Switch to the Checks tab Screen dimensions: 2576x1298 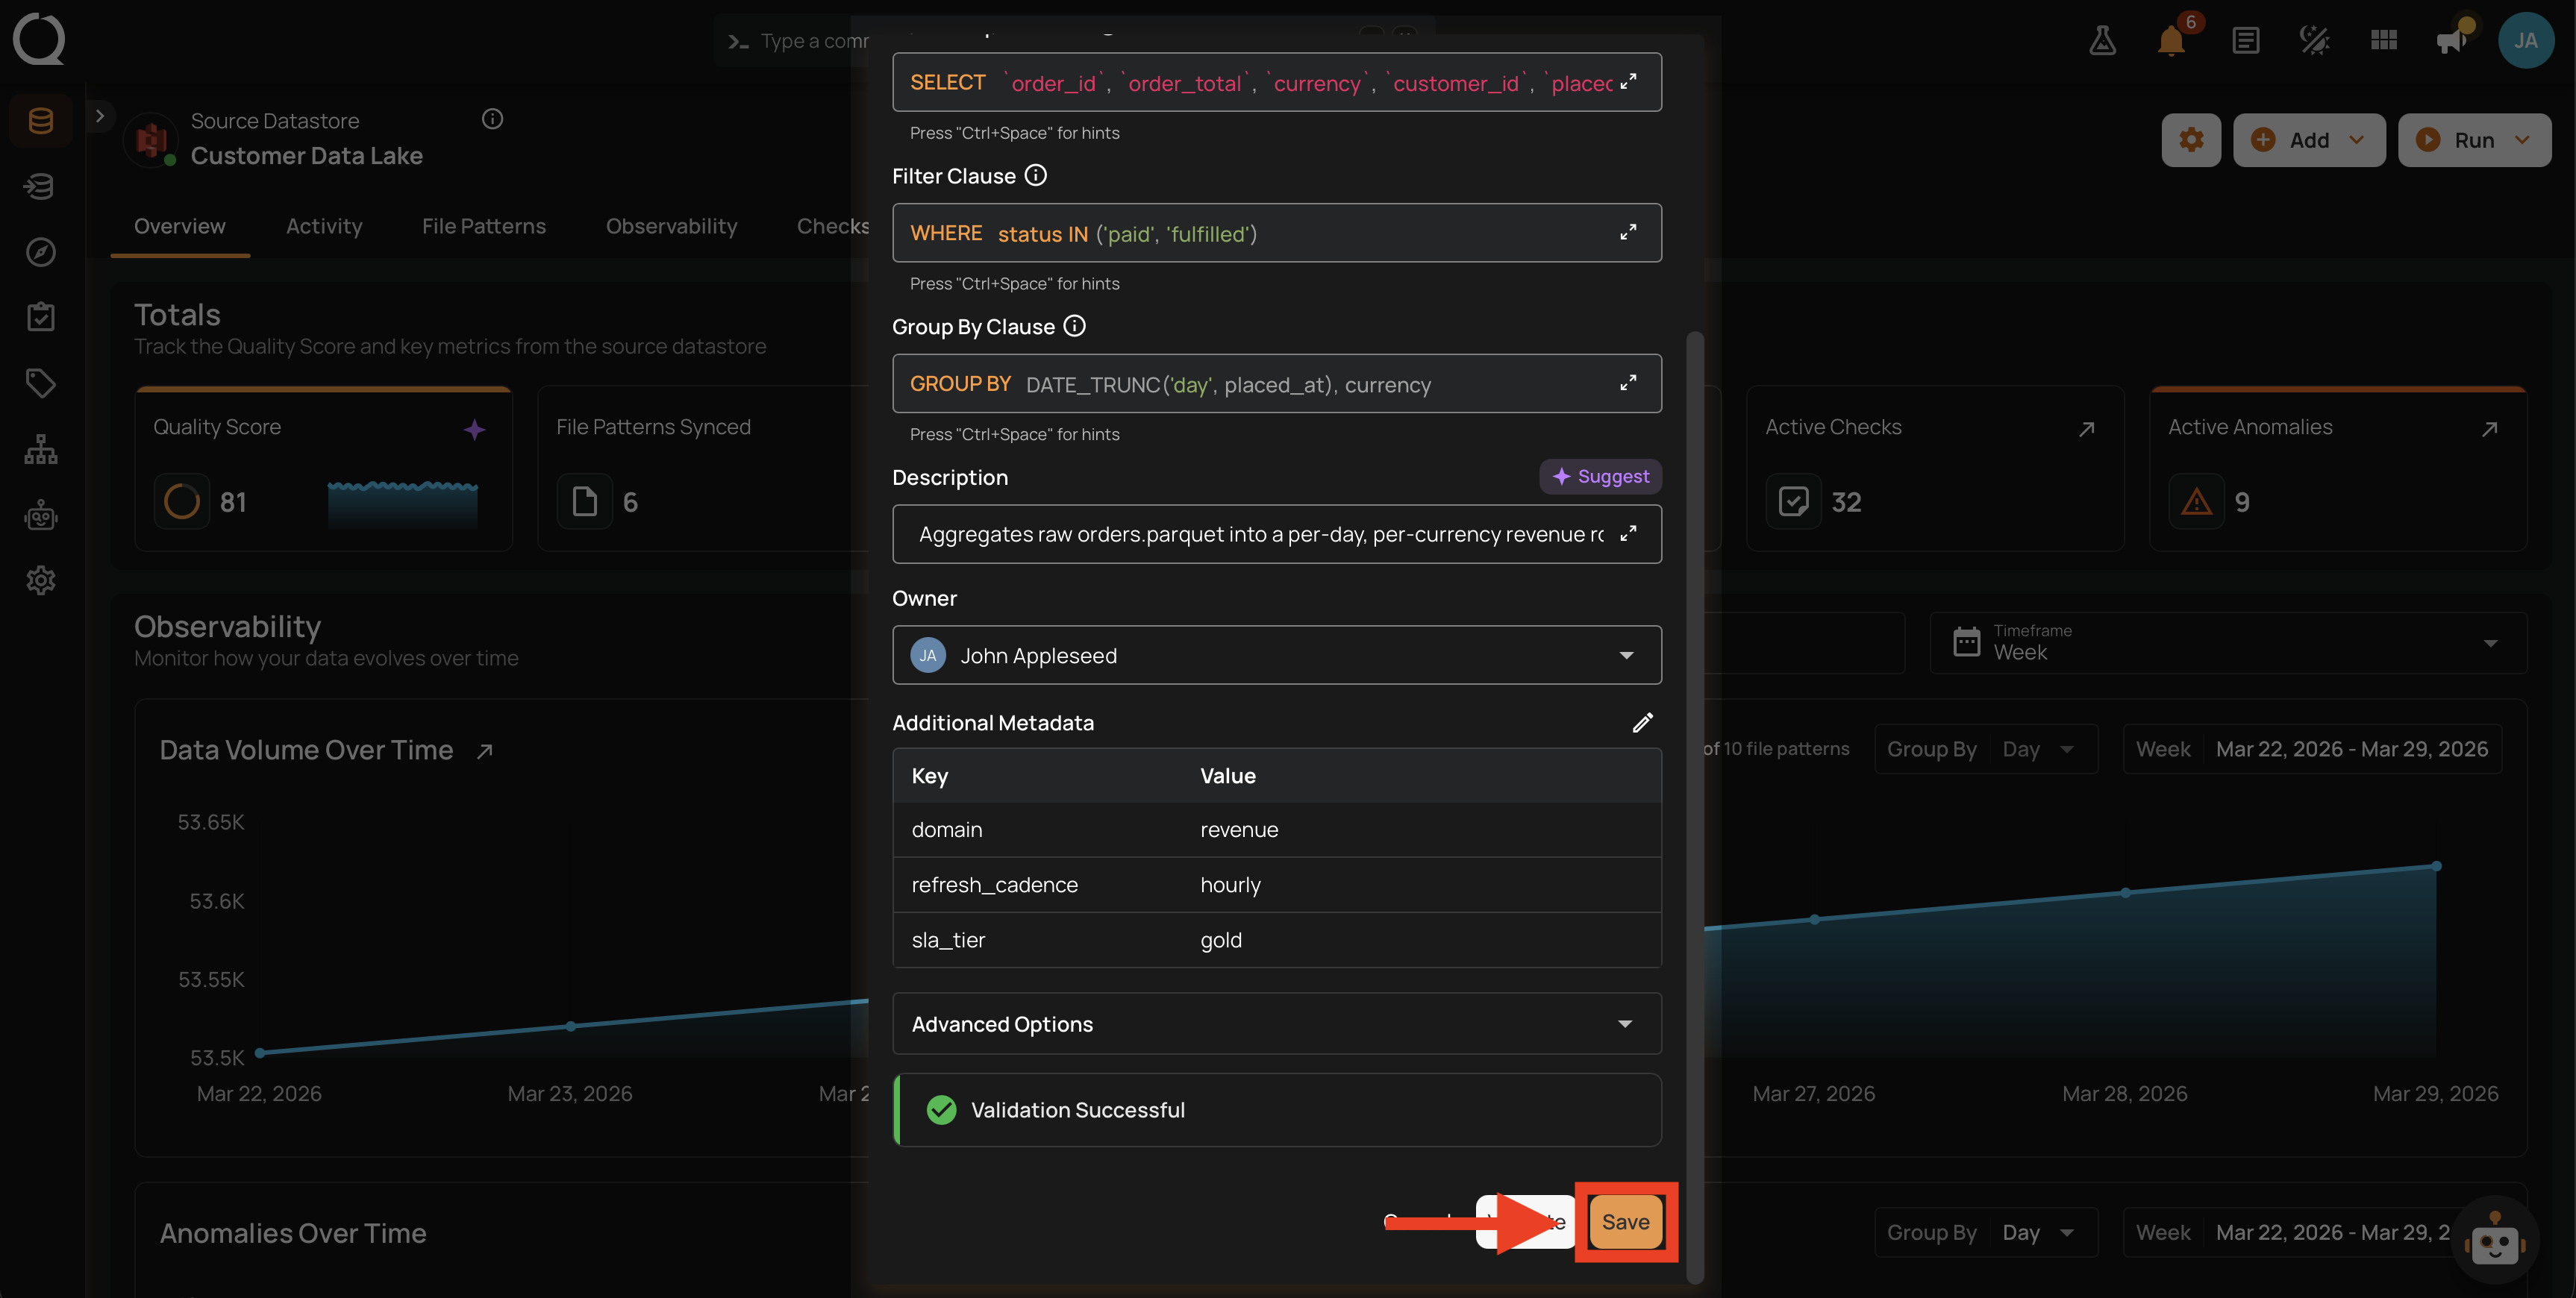click(833, 226)
